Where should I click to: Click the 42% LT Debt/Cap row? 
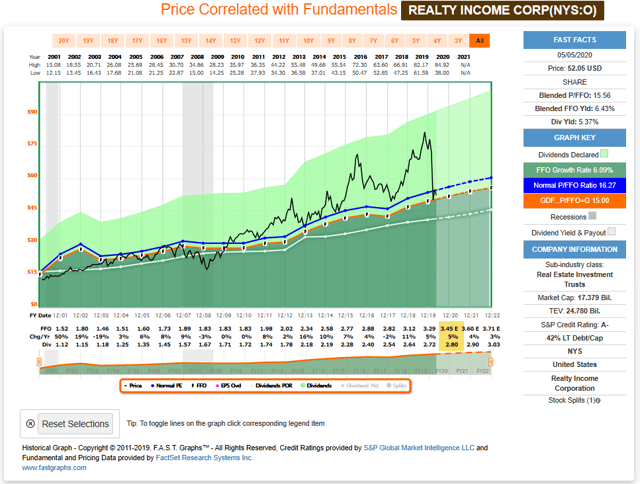pyautogui.click(x=574, y=338)
